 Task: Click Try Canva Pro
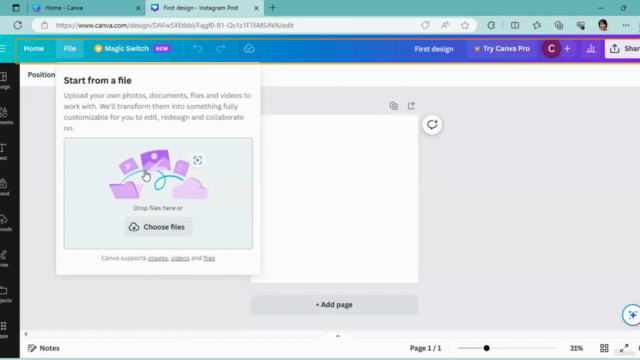point(502,49)
